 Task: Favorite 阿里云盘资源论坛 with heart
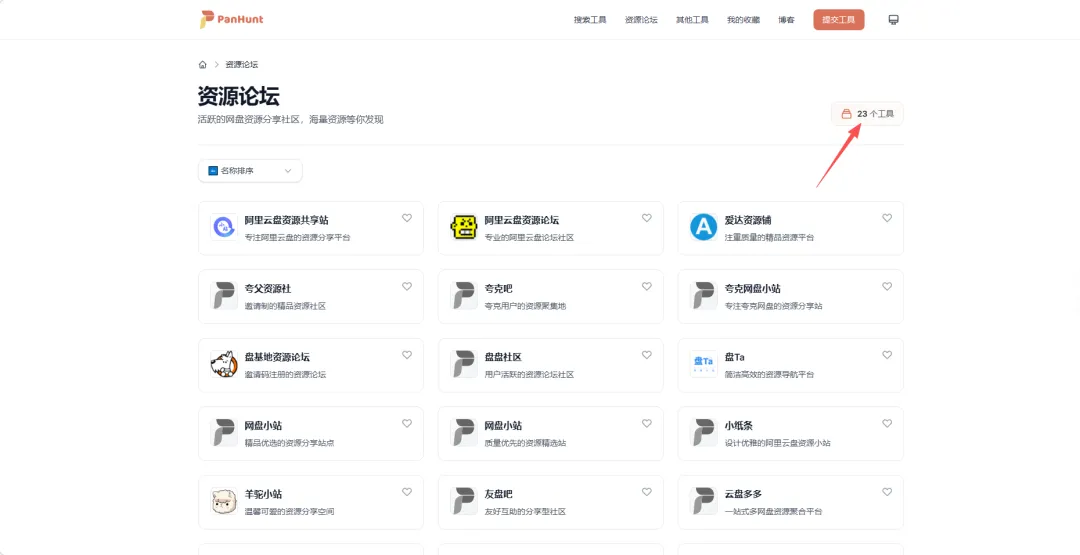tap(647, 218)
